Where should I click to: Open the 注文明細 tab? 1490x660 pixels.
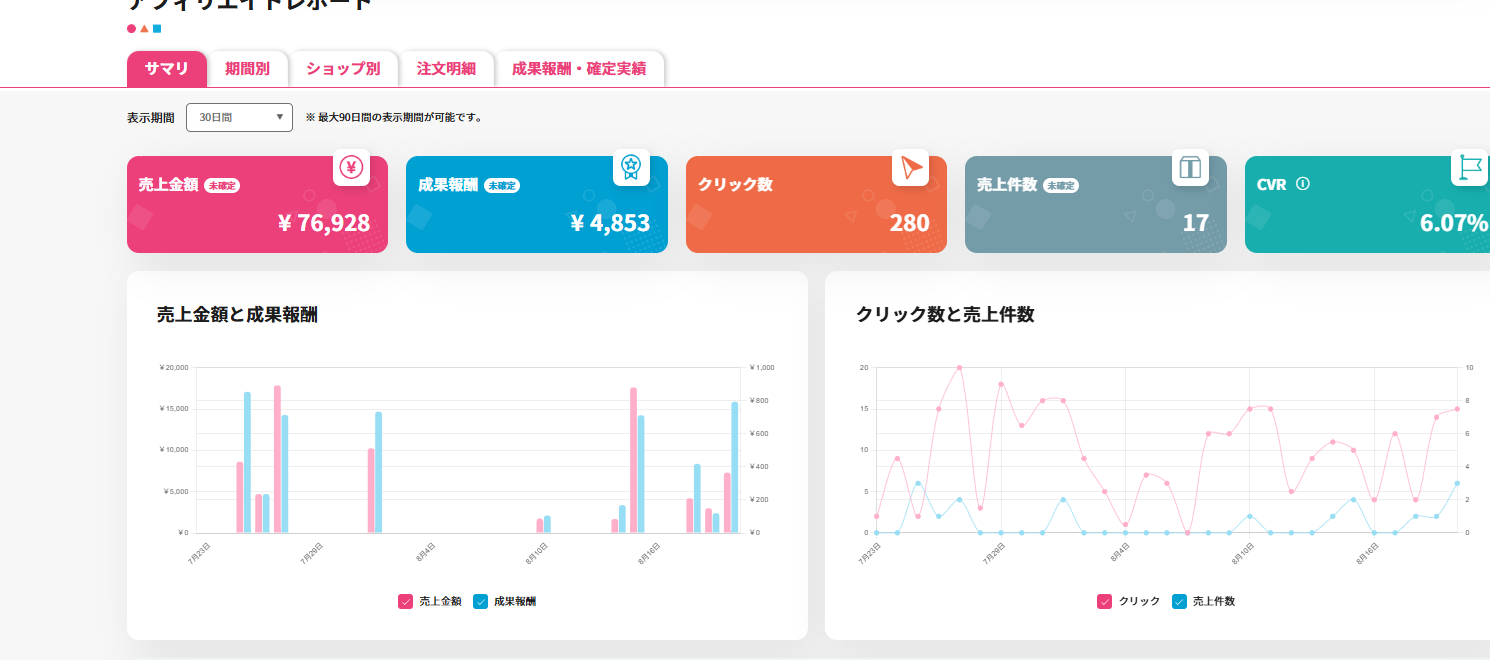click(446, 69)
